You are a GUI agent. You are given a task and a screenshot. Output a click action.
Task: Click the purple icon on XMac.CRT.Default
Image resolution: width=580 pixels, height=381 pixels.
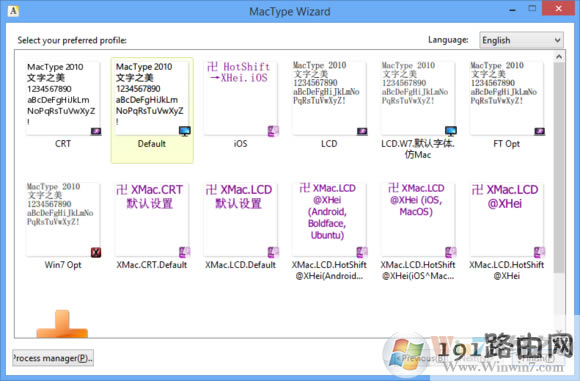pyautogui.click(x=185, y=252)
